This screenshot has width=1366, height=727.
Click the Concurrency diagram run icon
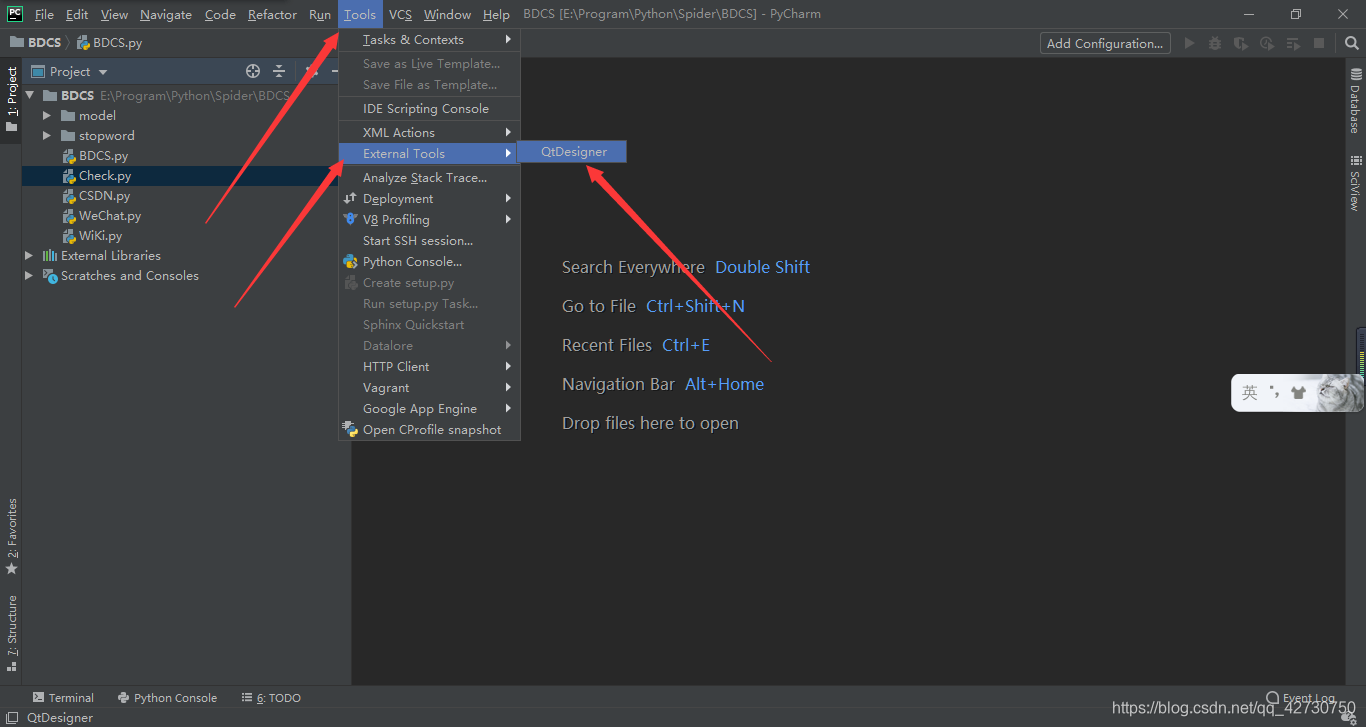click(x=1293, y=43)
